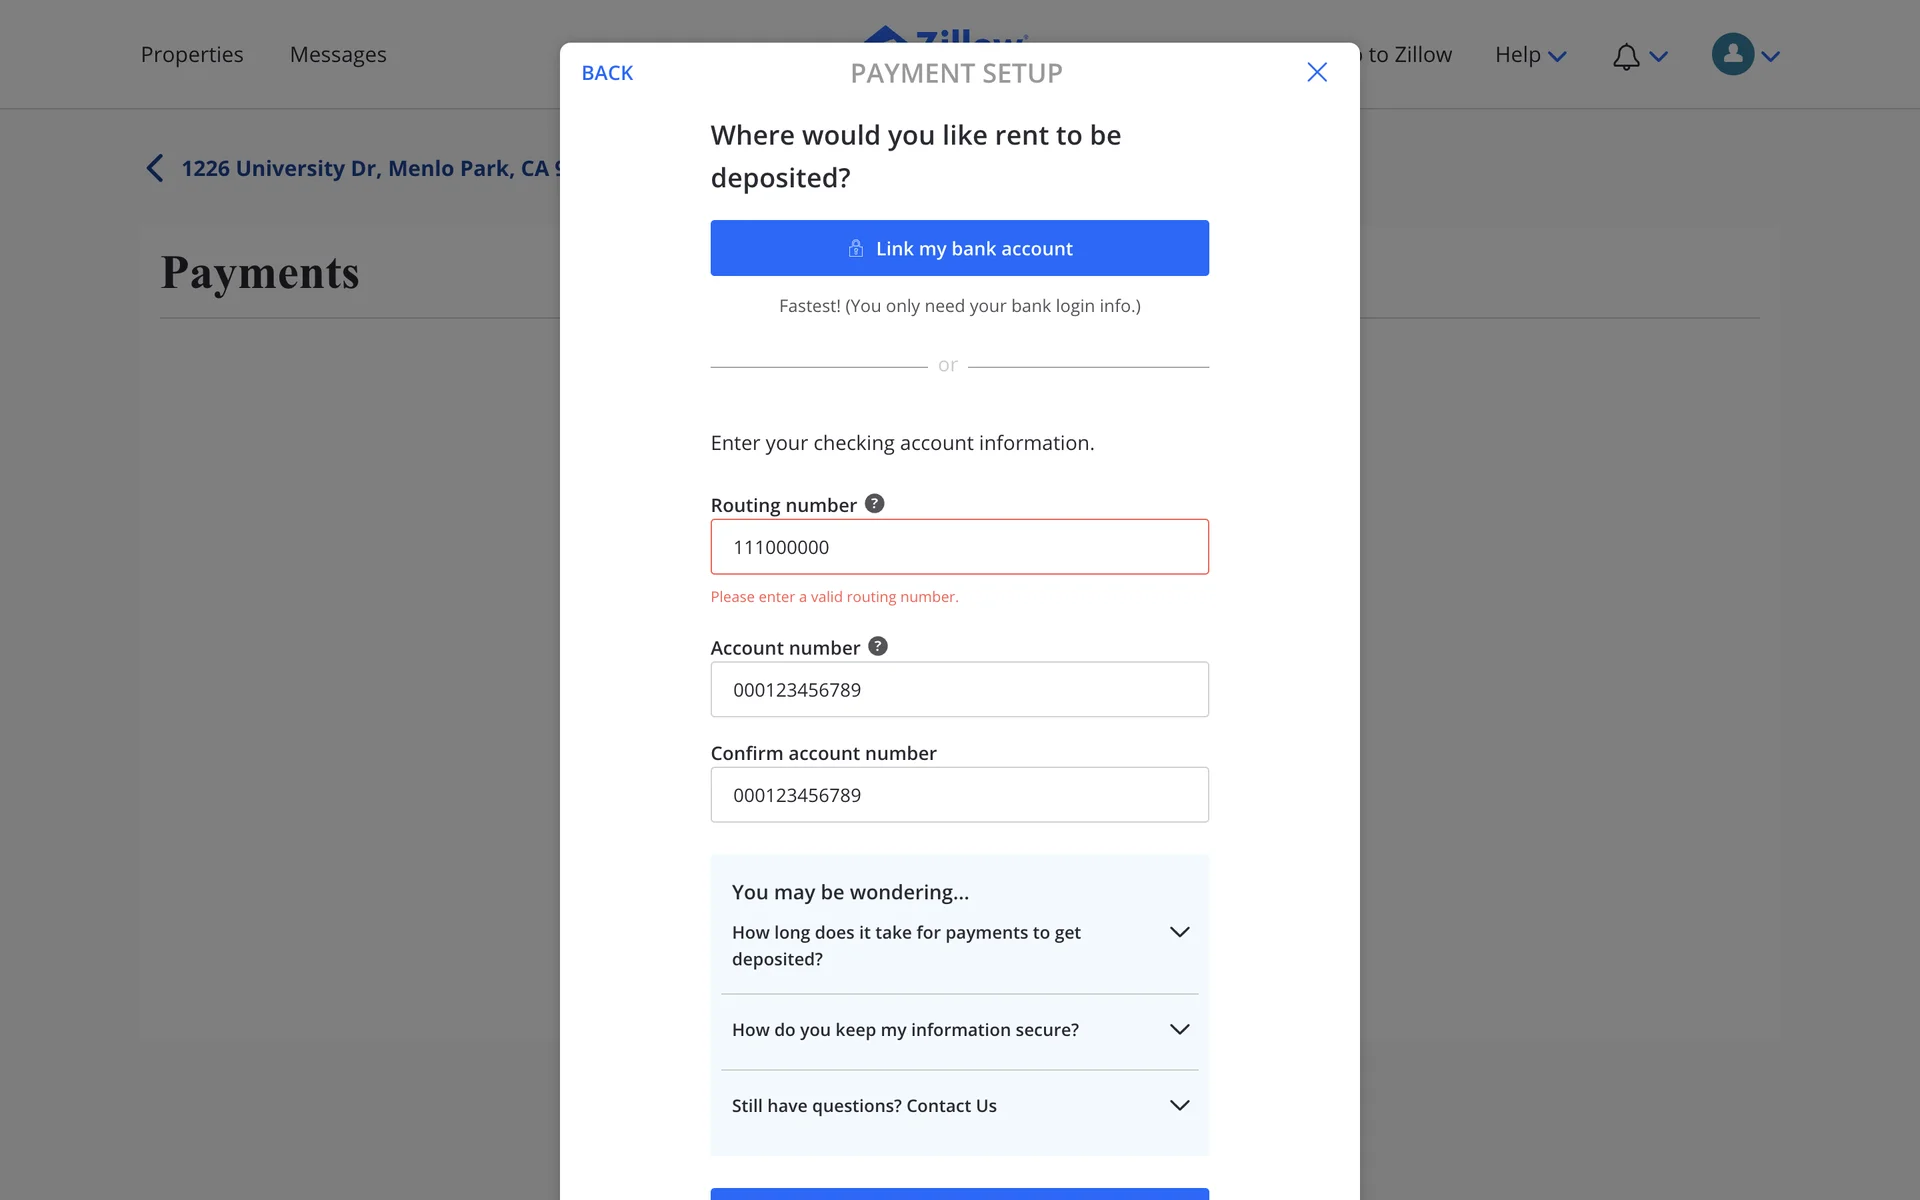
Task: Select the Confirm account number field
Action: [x=959, y=795]
